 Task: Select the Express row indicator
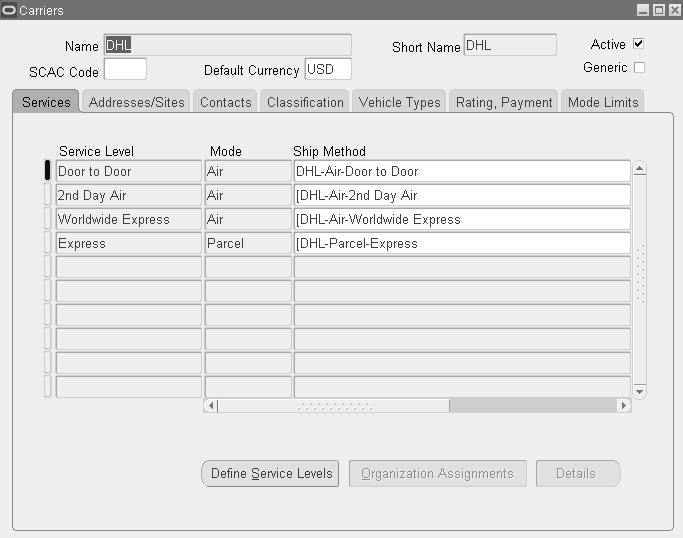[48, 242]
